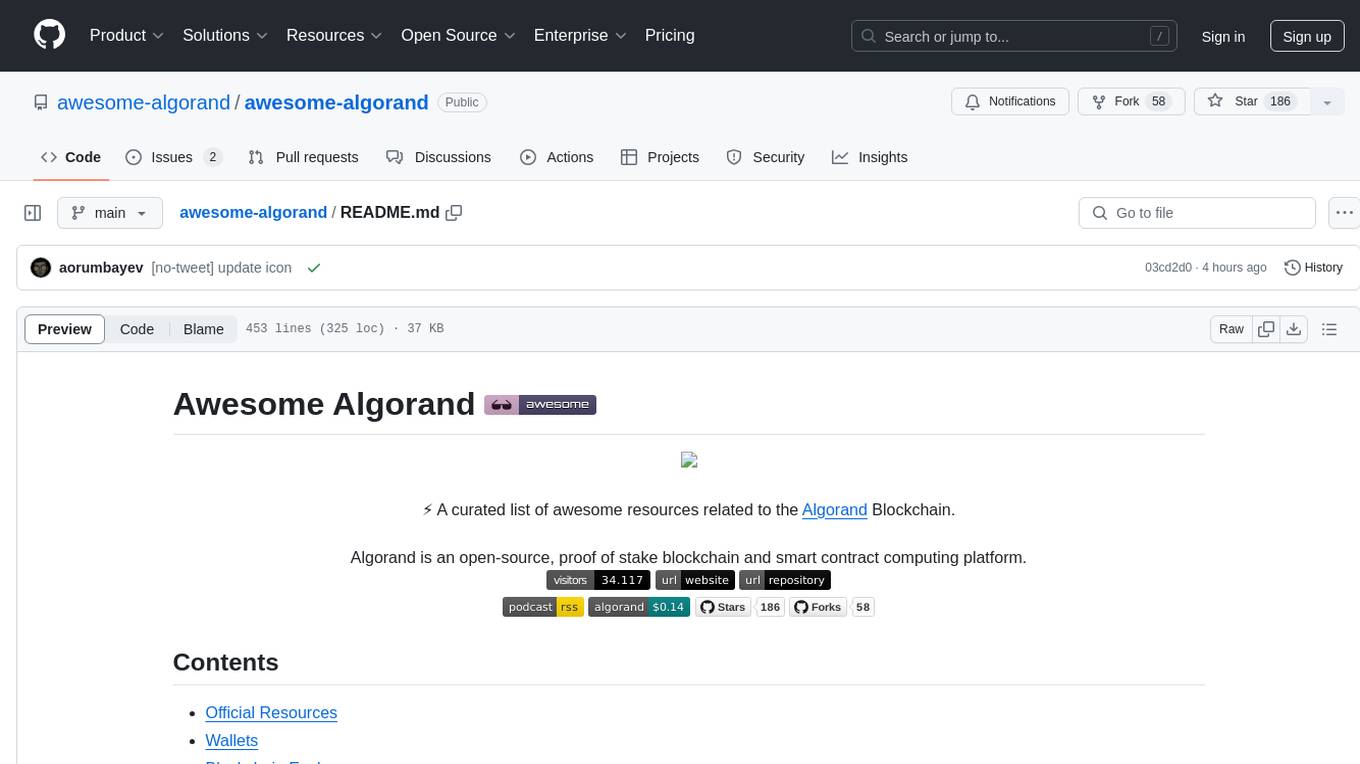Open the Raw file view
This screenshot has height=764, width=1360.
click(1231, 329)
